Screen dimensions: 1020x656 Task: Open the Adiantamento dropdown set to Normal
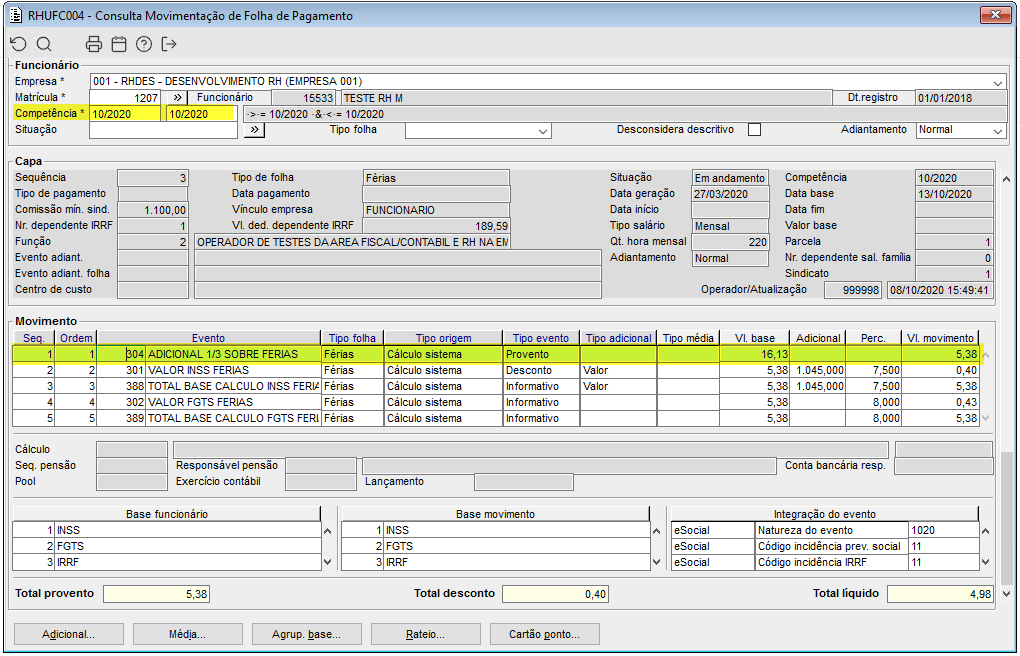[997, 131]
